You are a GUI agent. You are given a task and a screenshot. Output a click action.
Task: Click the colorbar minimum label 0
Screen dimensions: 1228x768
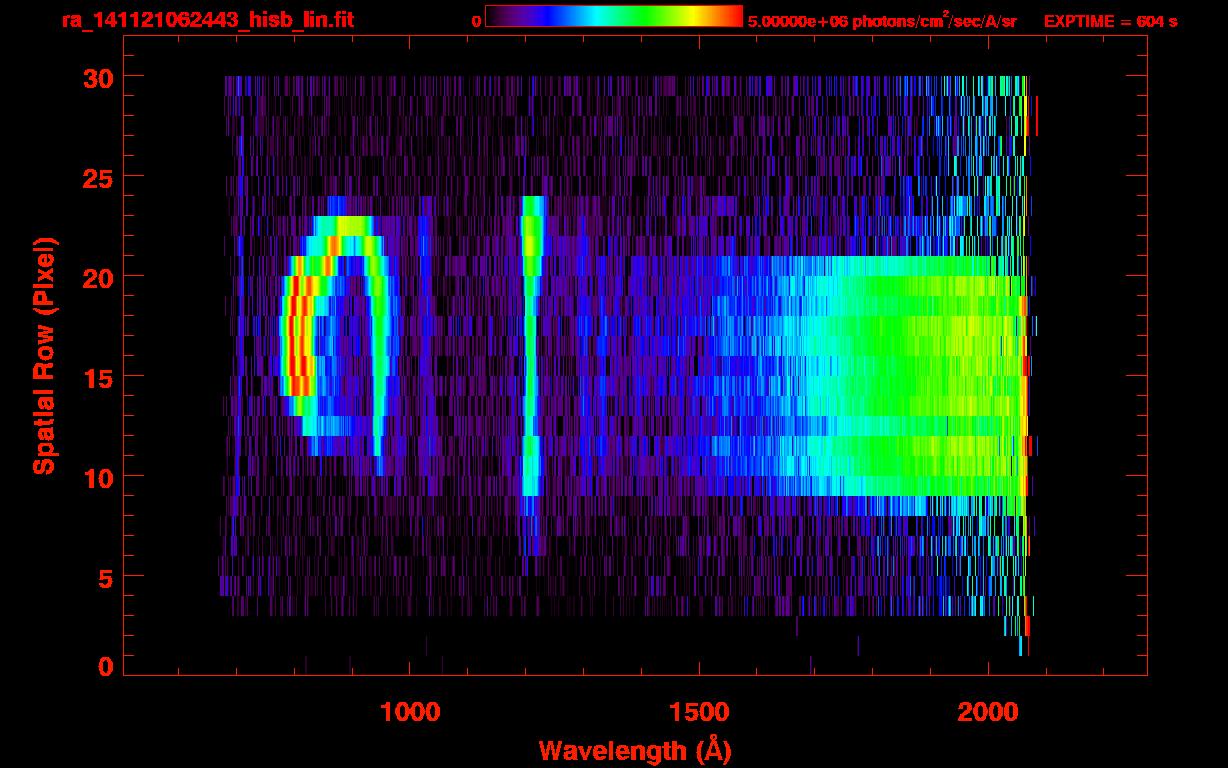pyautogui.click(x=477, y=21)
